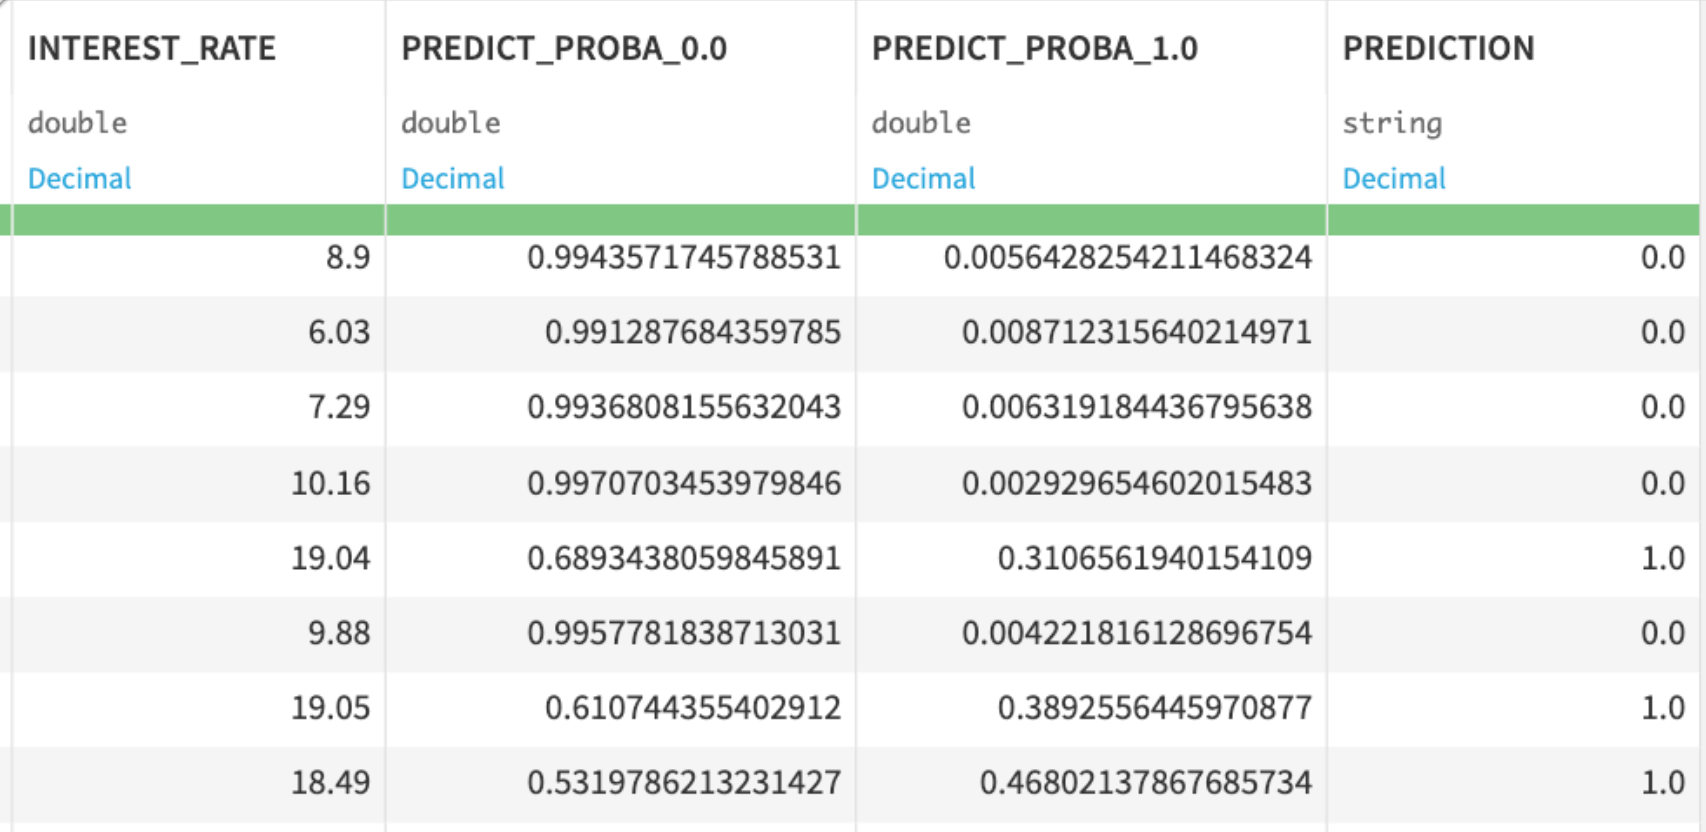Select Decimal meaning link under PREDICT_PROBA_1.0
This screenshot has width=1706, height=832.
click(923, 178)
